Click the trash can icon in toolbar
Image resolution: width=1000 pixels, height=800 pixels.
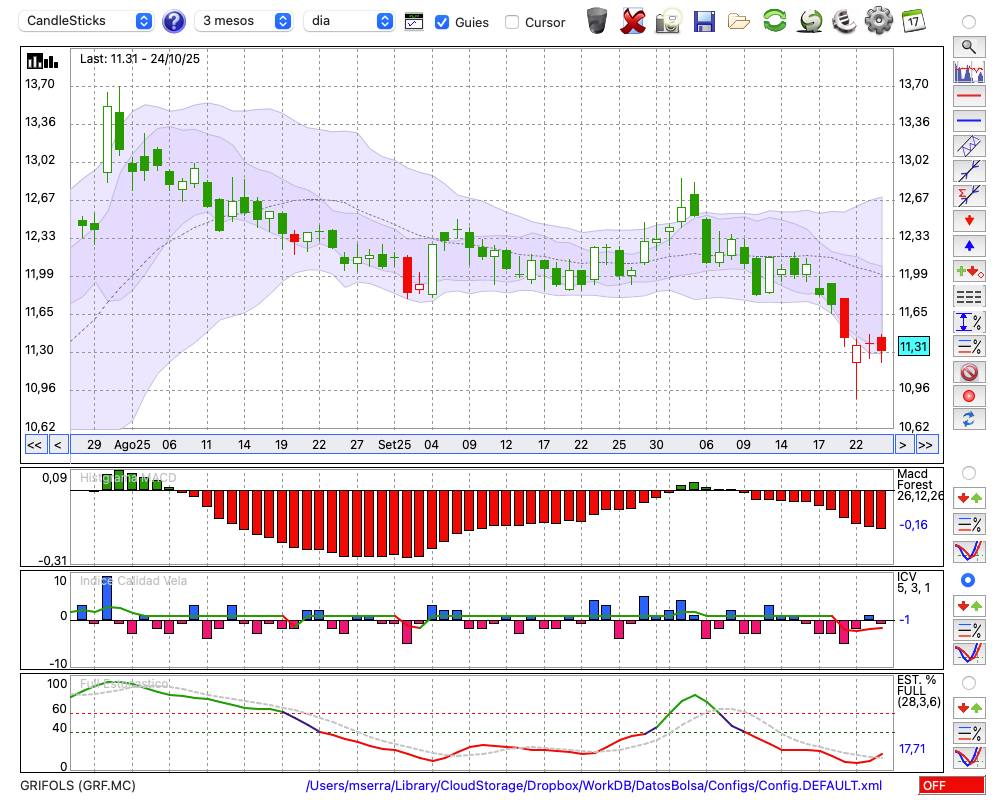(596, 21)
